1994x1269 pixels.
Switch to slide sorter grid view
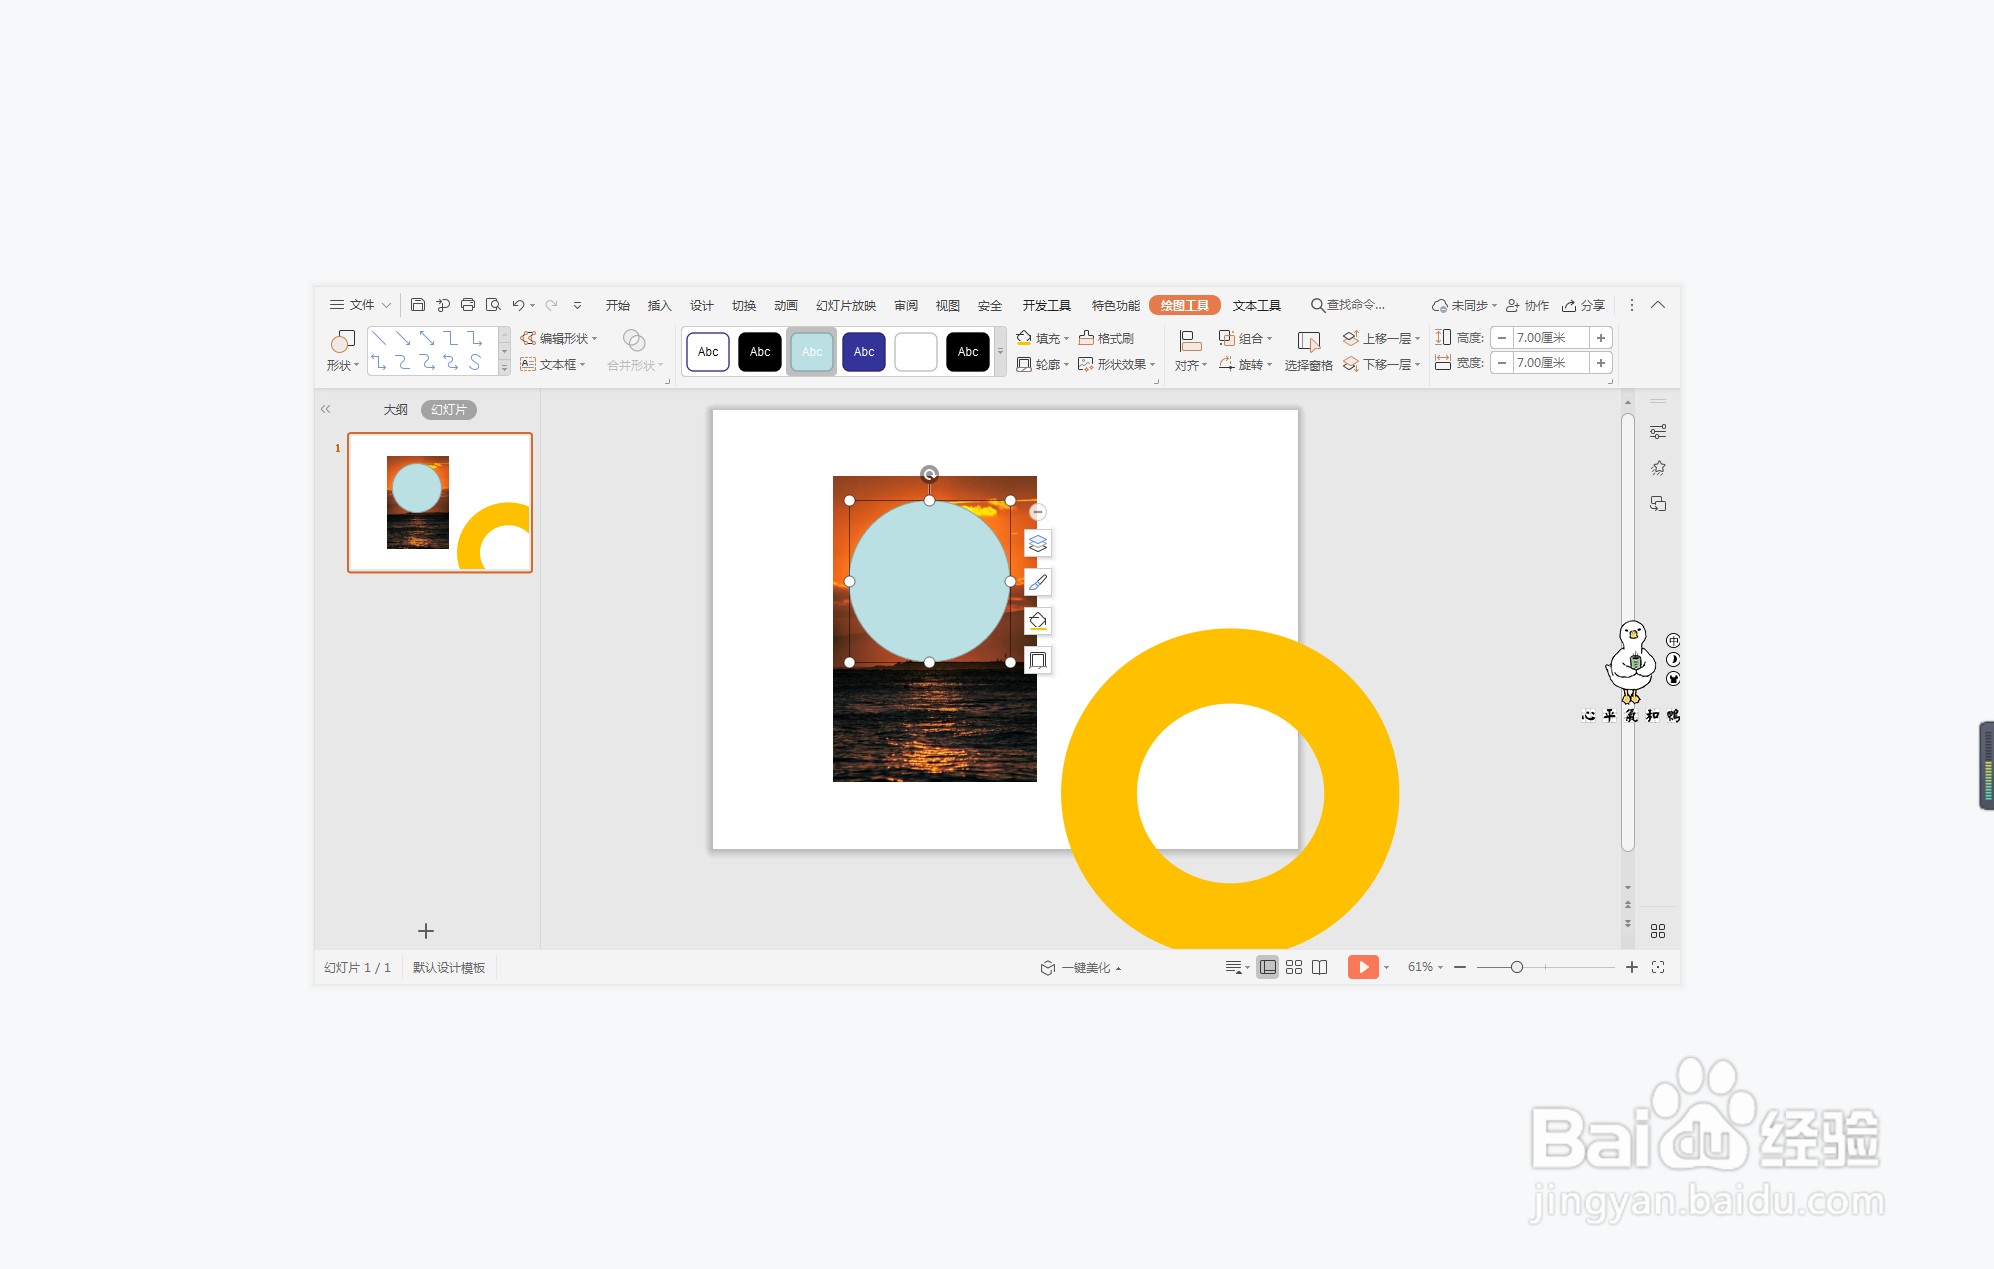[1294, 967]
